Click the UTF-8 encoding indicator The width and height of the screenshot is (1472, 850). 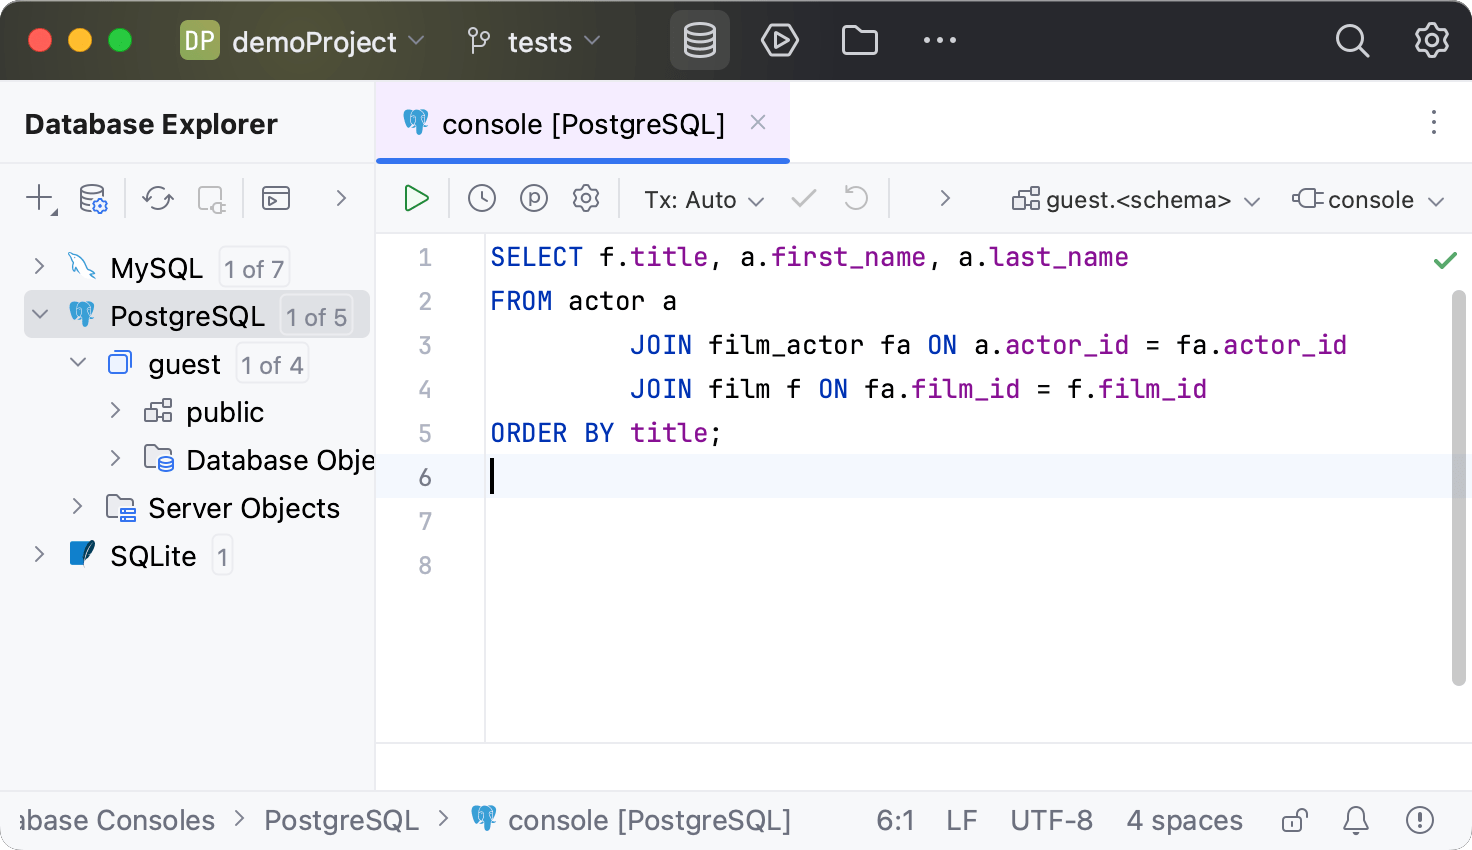1051,820
